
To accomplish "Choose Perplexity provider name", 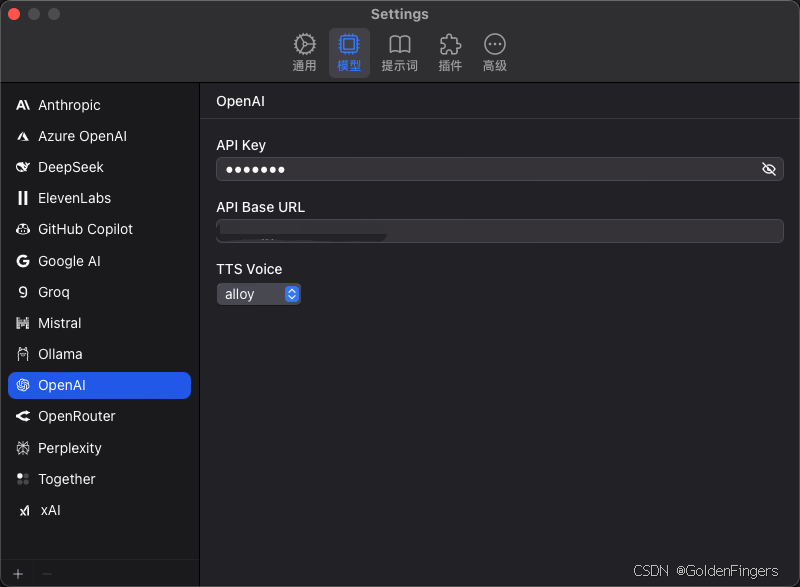I will pos(70,448).
